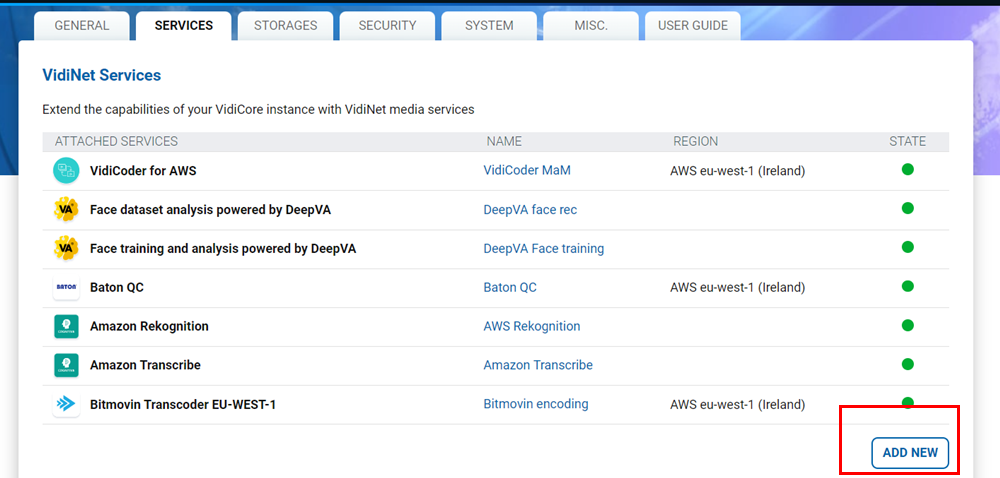Image resolution: width=1000 pixels, height=478 pixels.
Task: Open the DeepVA face rec link
Action: tap(530, 210)
